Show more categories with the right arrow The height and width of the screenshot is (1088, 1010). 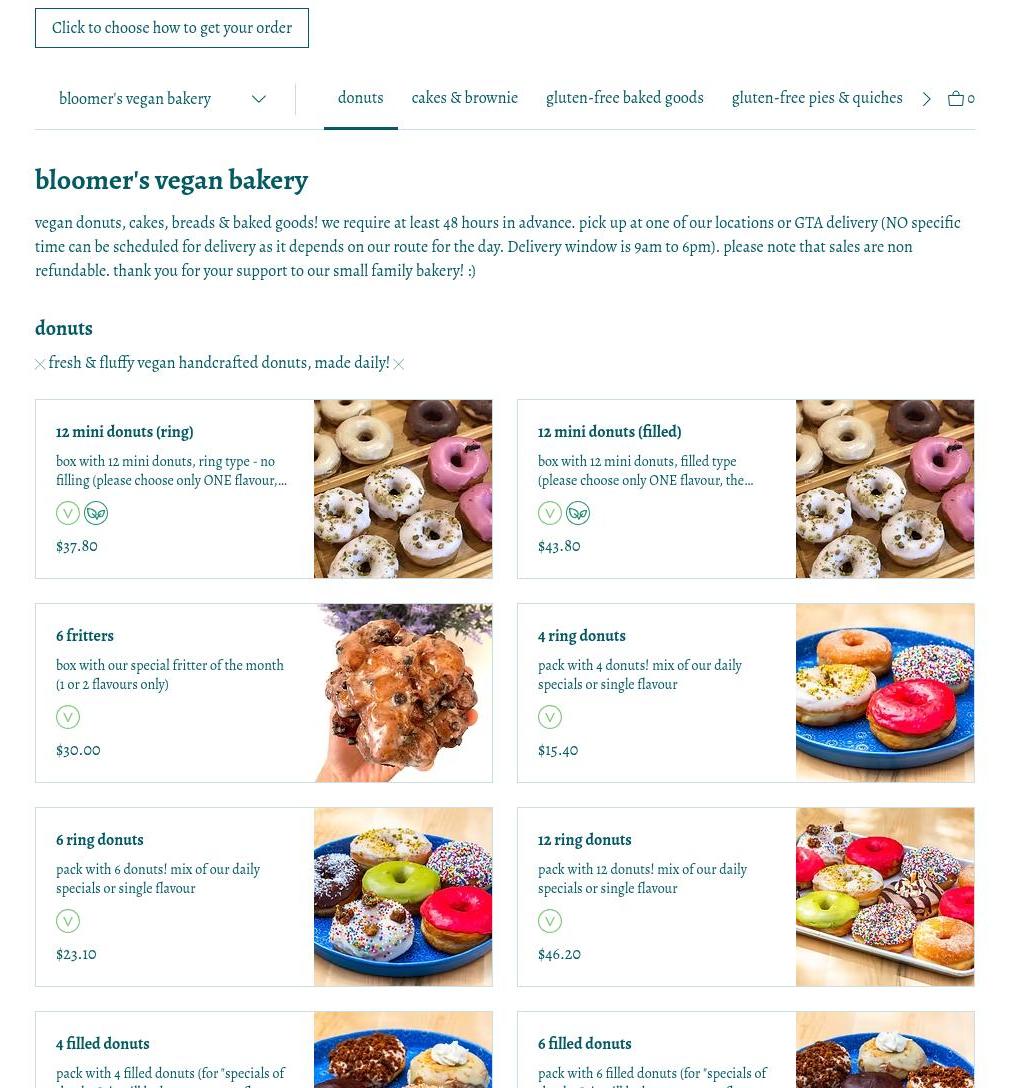pyautogui.click(x=927, y=99)
